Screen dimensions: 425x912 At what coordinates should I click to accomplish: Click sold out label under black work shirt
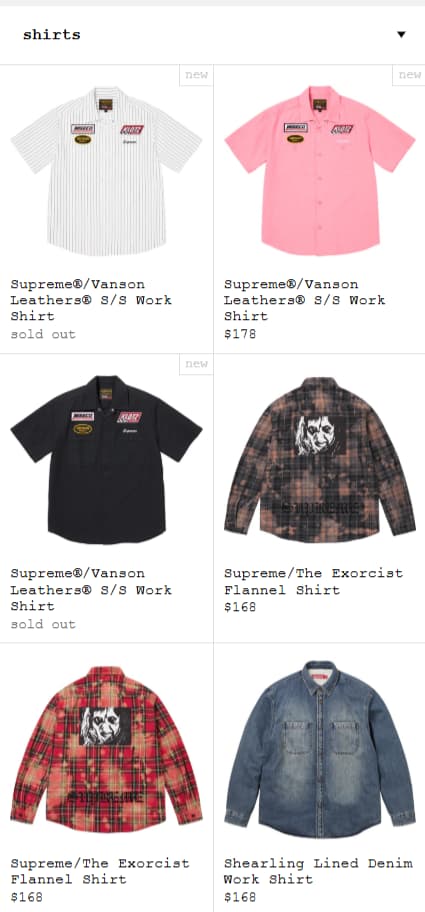click(x=43, y=624)
